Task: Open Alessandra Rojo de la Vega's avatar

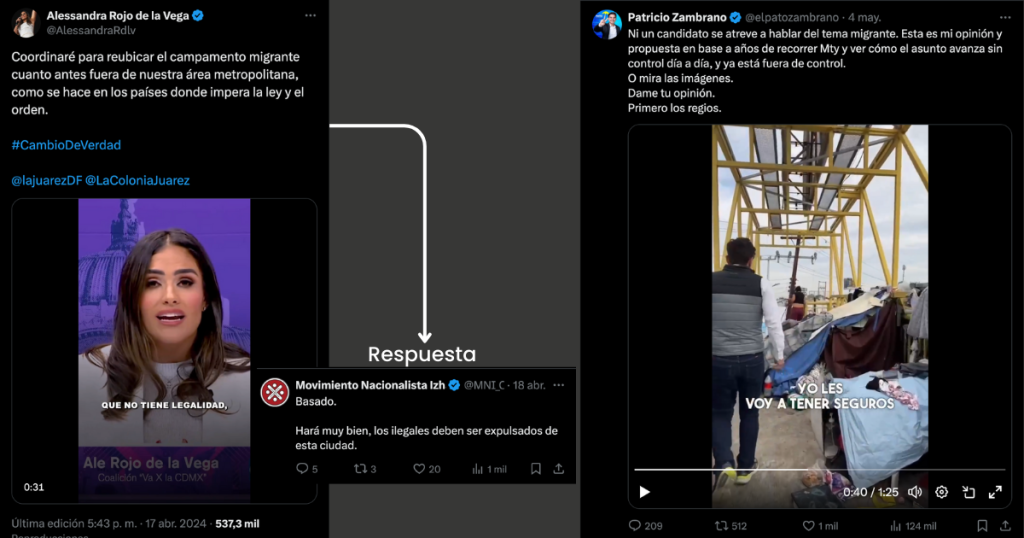Action: tap(26, 22)
